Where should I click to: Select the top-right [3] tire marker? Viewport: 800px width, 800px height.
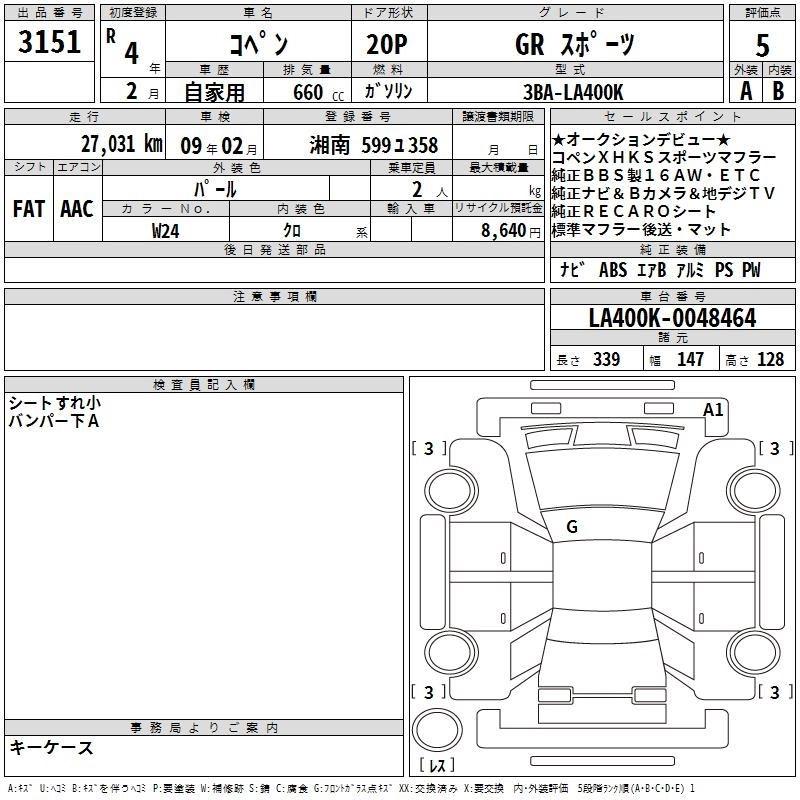click(x=774, y=449)
